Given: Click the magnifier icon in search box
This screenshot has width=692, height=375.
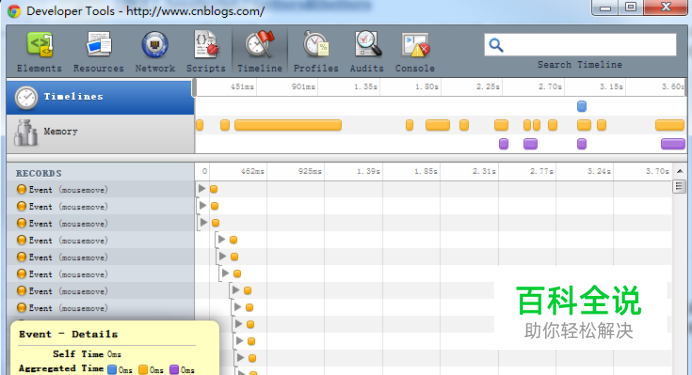Looking at the screenshot, I should pos(496,45).
